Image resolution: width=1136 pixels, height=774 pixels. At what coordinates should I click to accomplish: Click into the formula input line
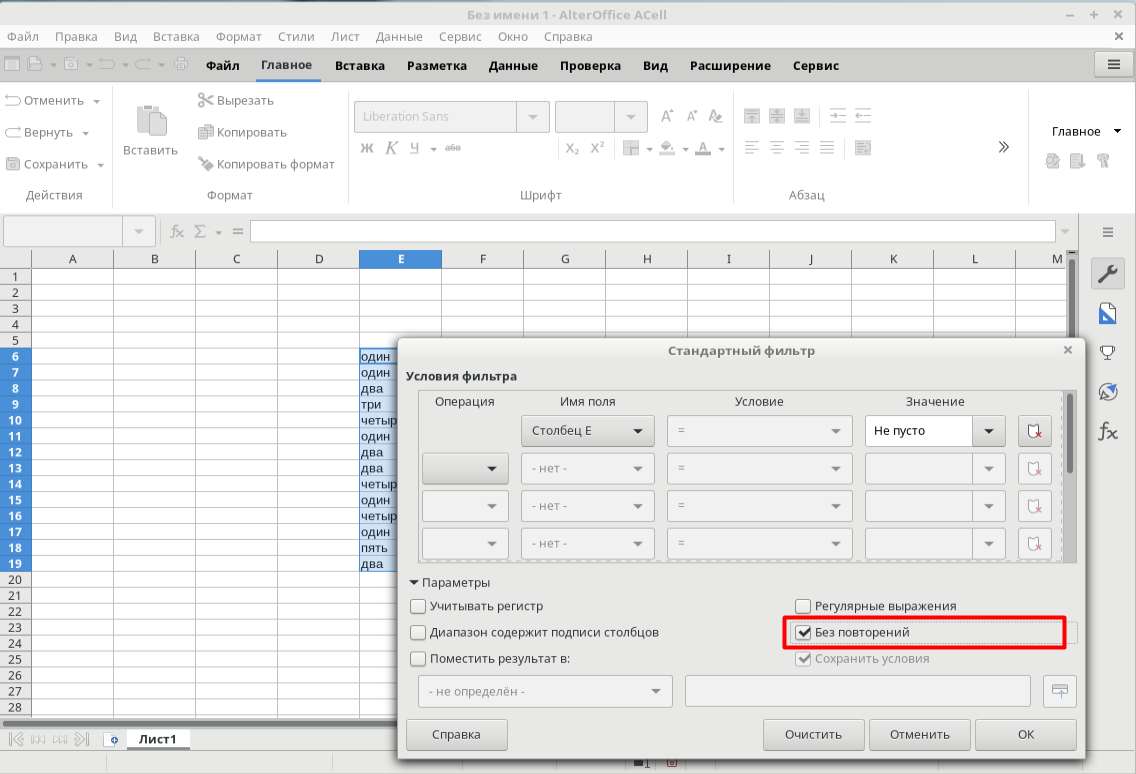coord(652,231)
